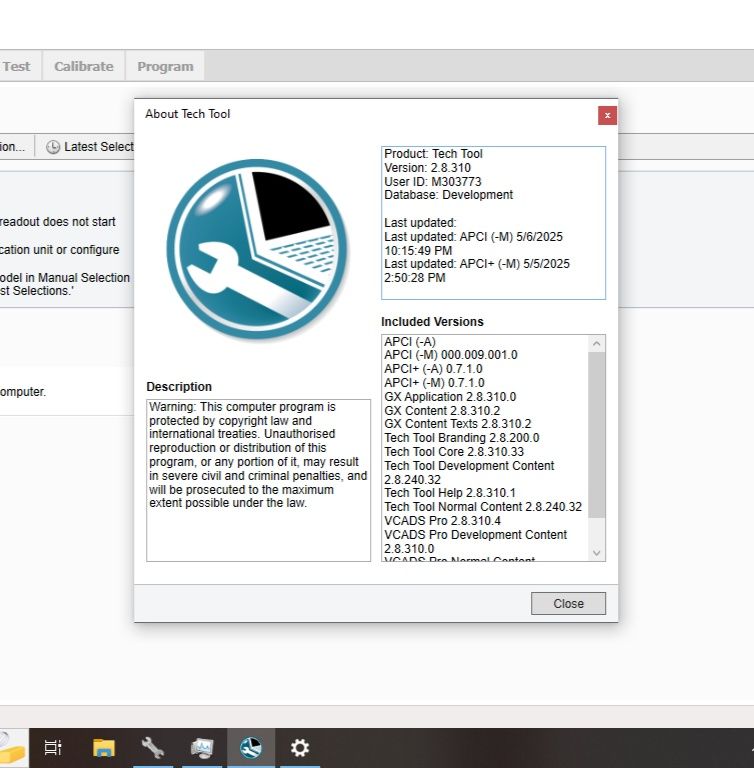754x768 pixels.
Task: Select 'GX Content 2.8.310.2' entry
Action: [x=442, y=410]
